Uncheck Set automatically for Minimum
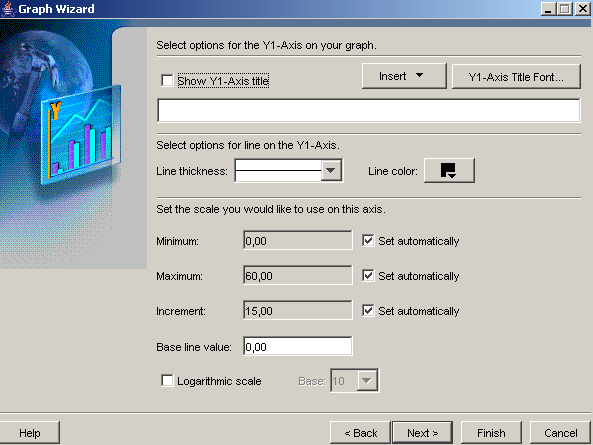 (x=368, y=240)
